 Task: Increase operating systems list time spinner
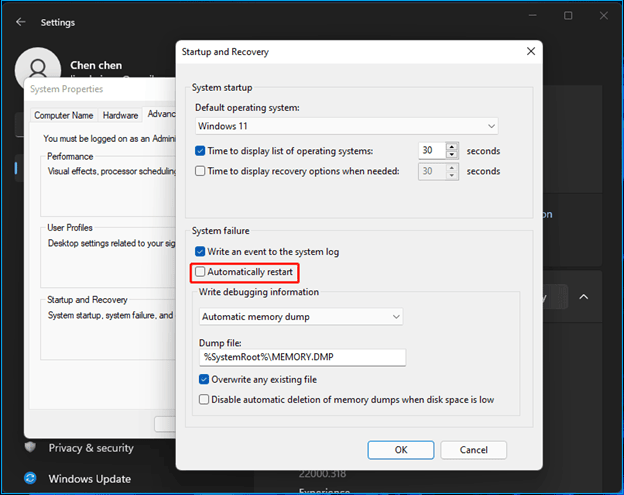click(452, 146)
